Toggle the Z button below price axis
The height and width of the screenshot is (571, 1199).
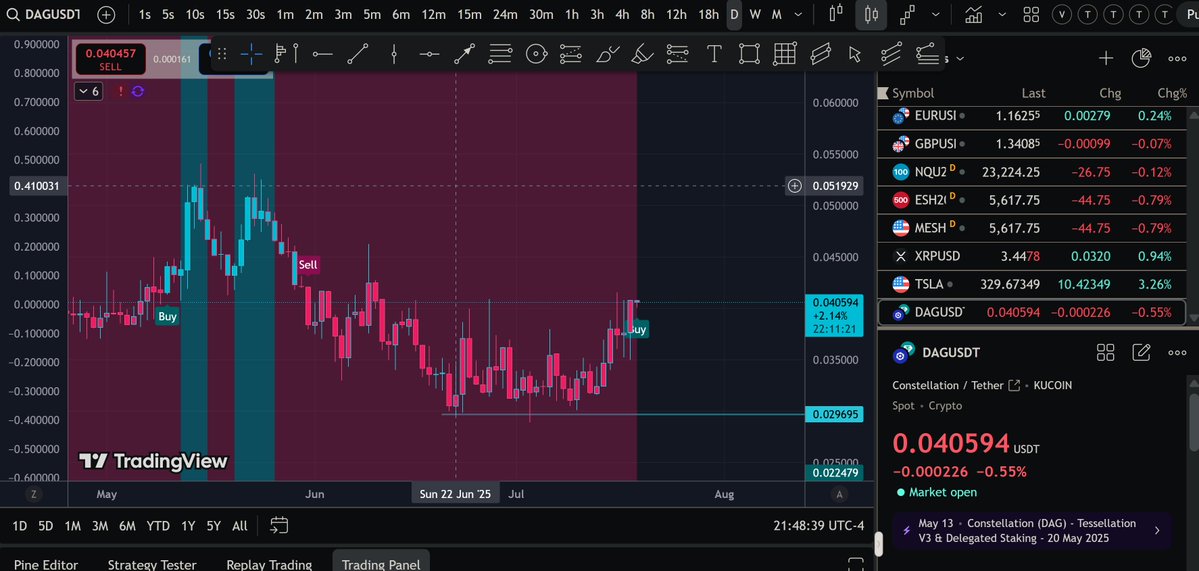coord(34,494)
